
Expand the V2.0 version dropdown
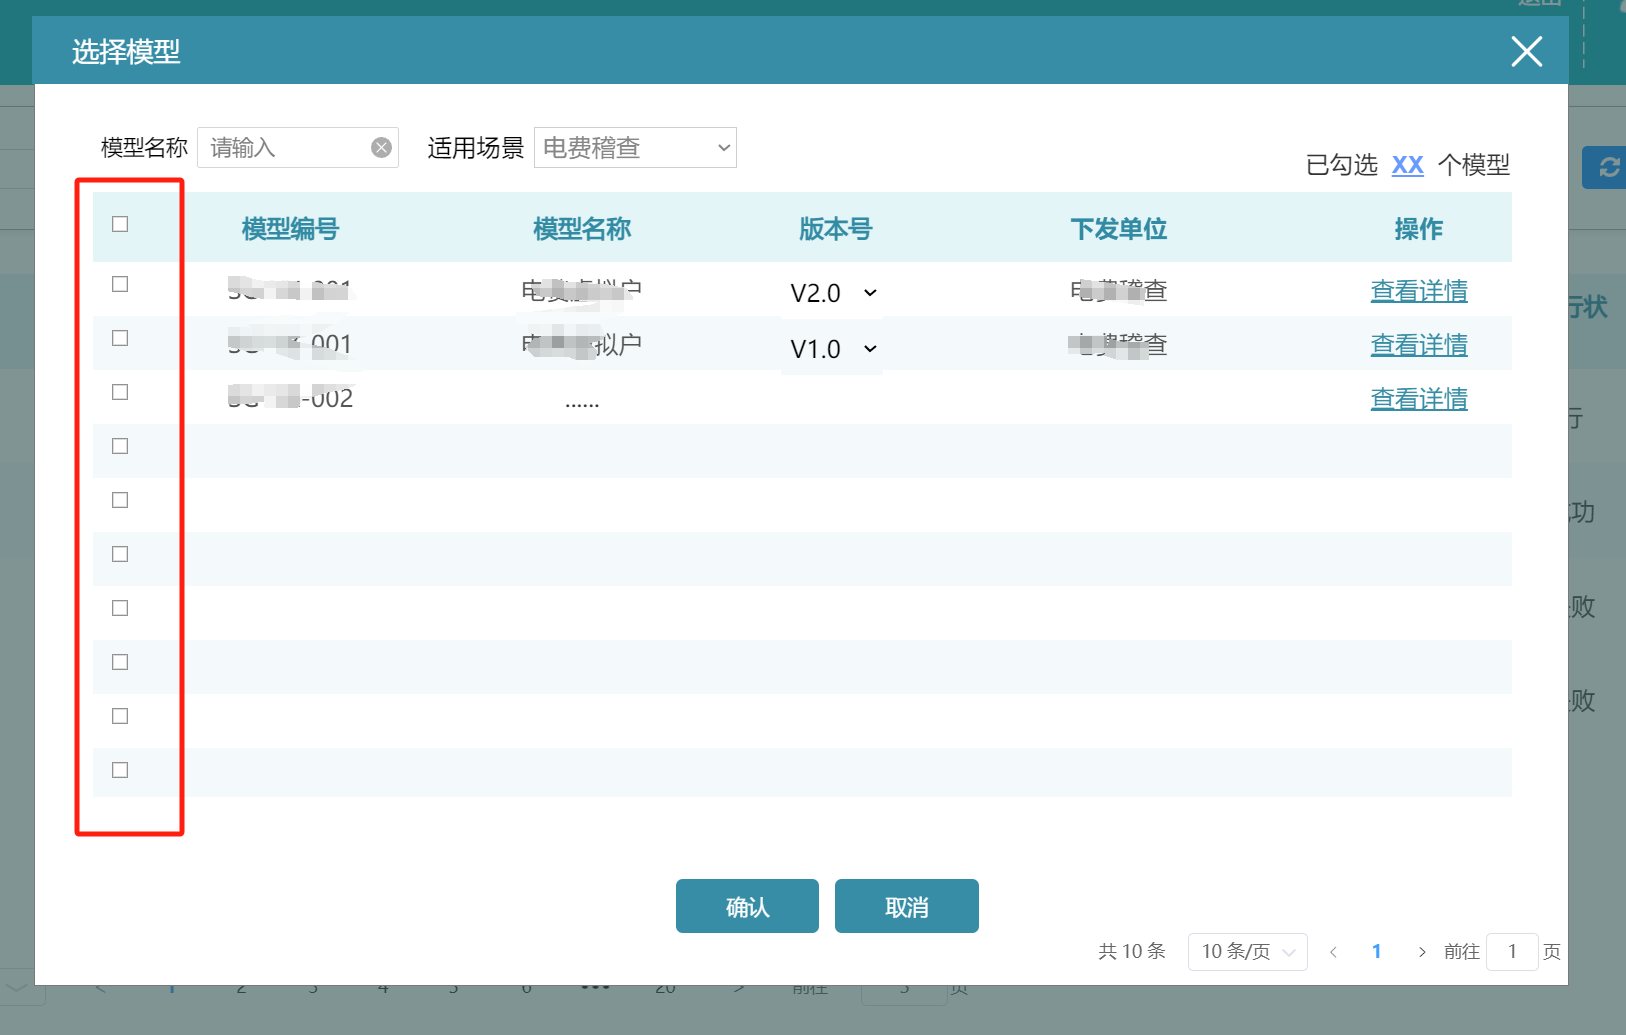(832, 293)
